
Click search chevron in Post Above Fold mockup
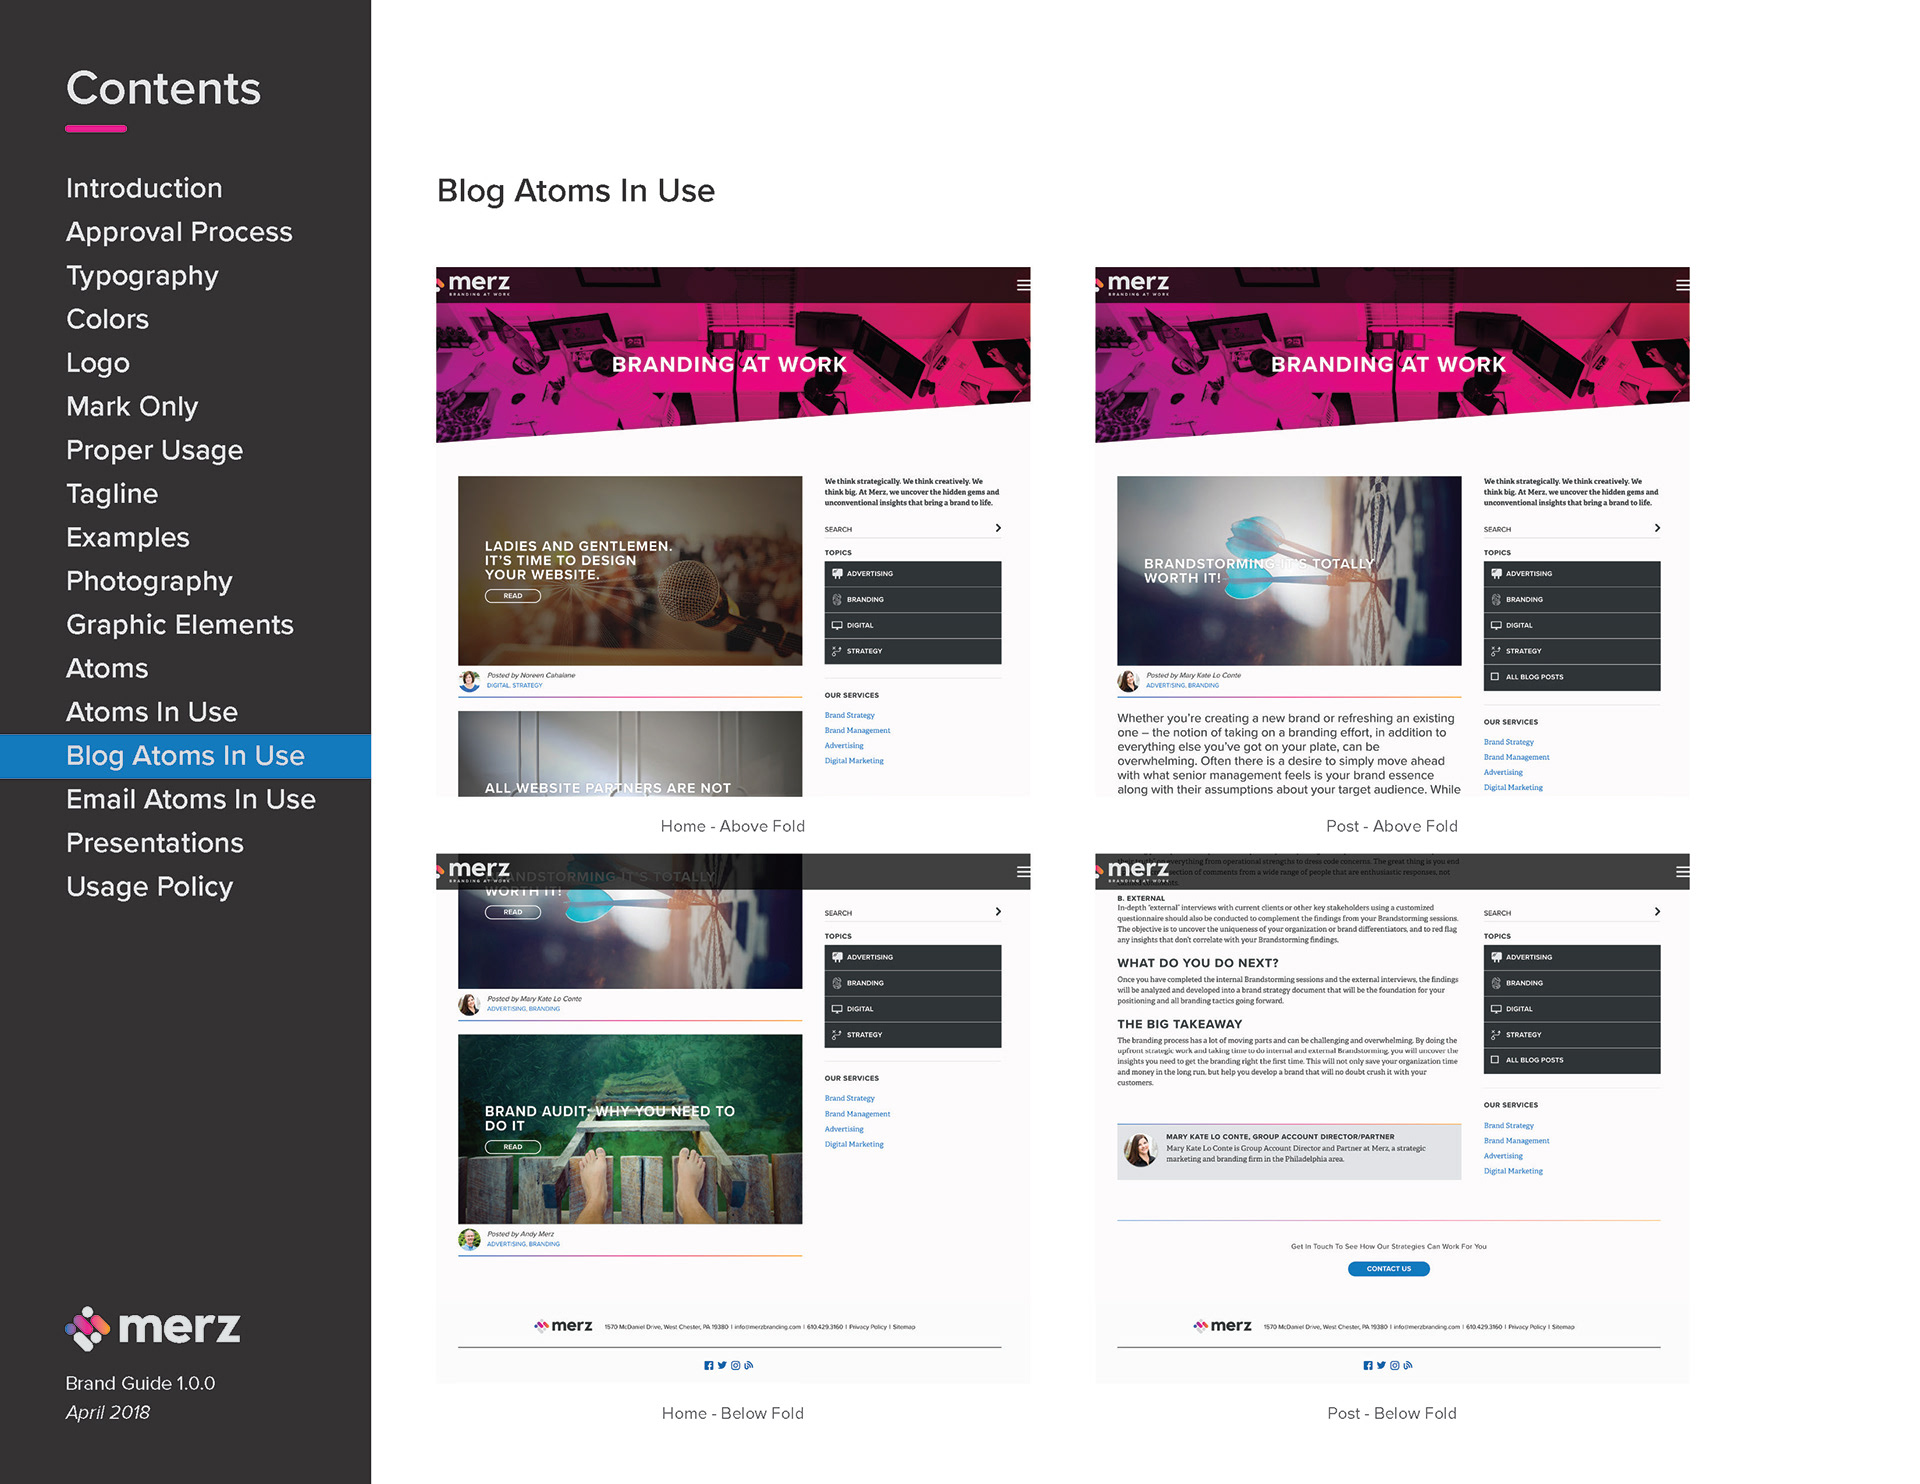[x=1657, y=528]
